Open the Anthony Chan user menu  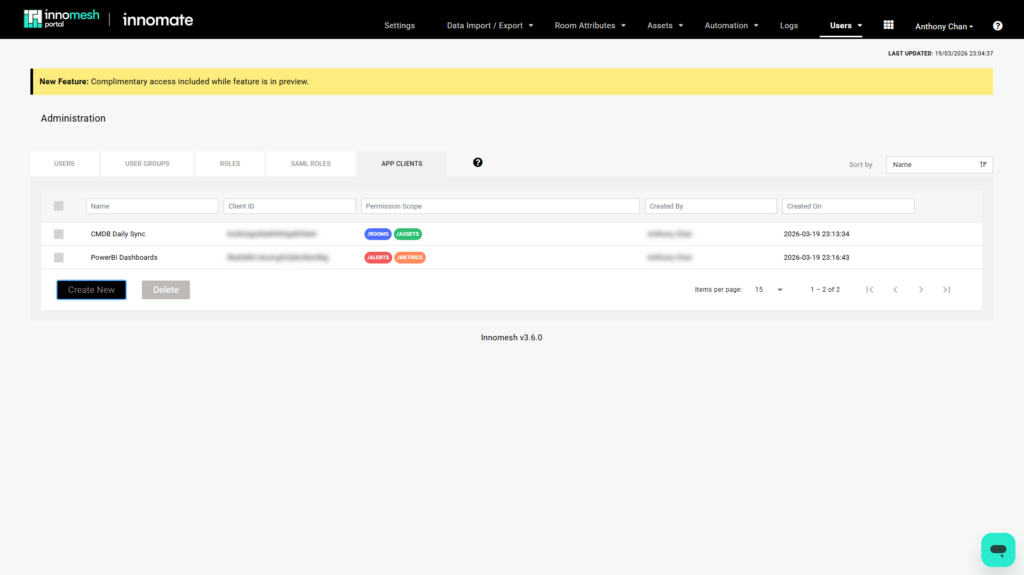click(943, 26)
